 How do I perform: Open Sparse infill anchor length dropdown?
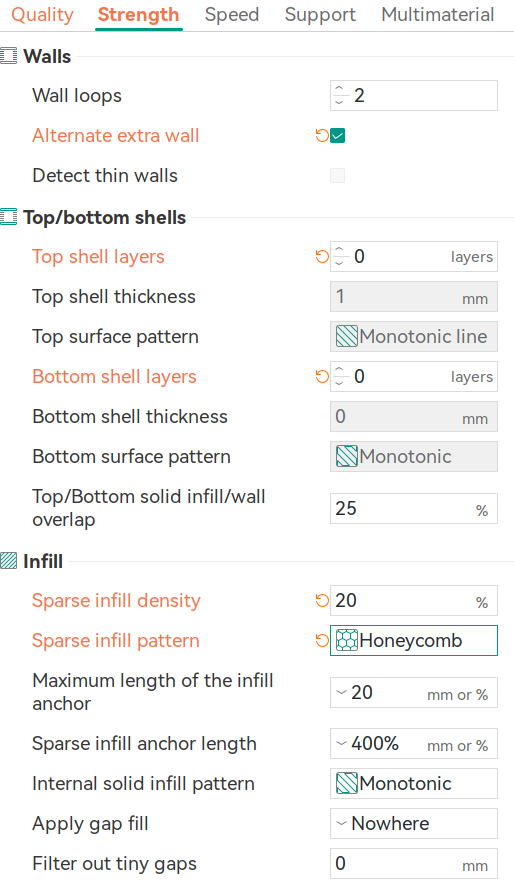[413, 744]
